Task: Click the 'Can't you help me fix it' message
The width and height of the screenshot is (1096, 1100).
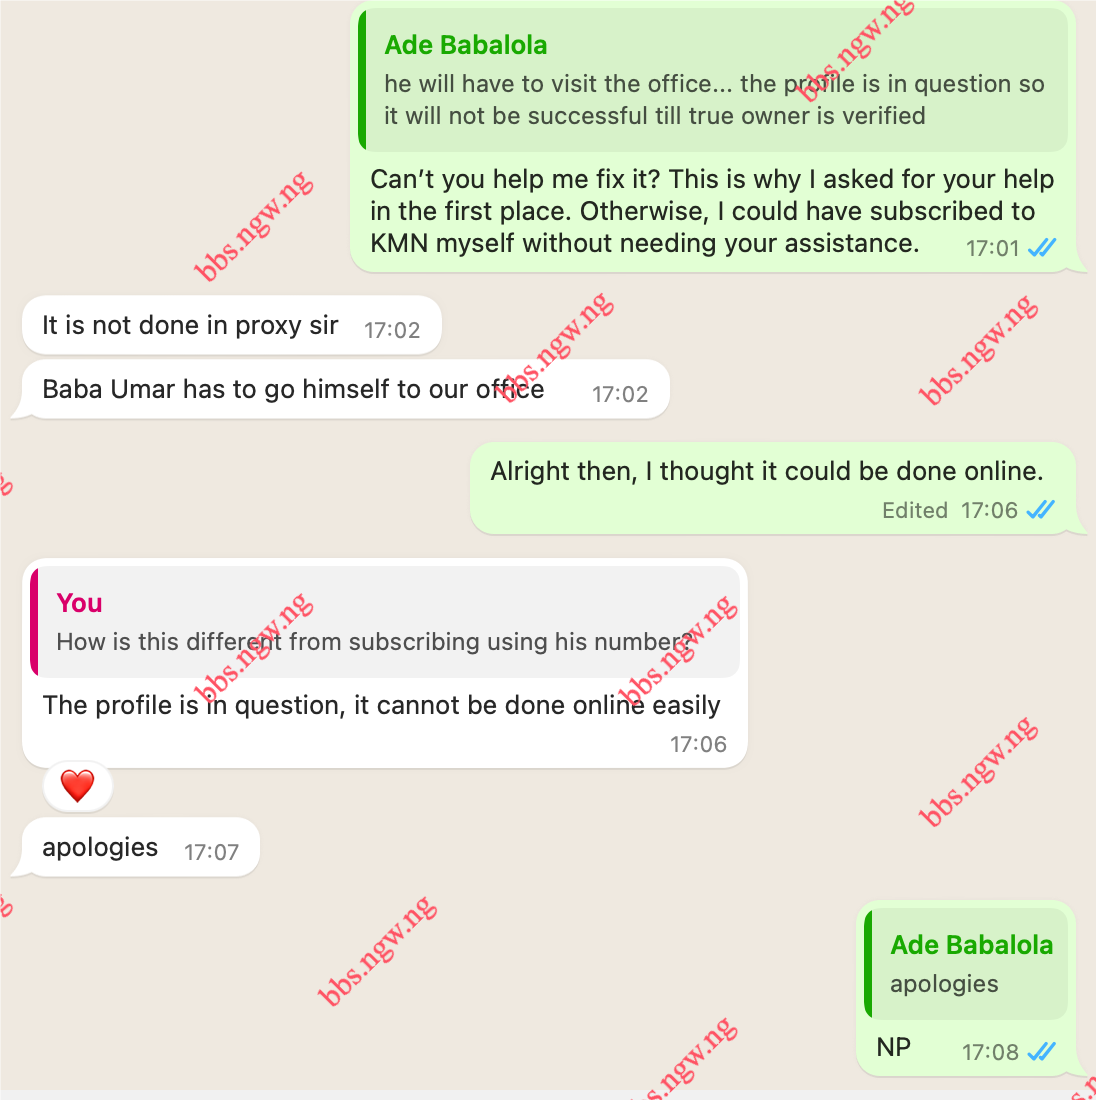Action: click(712, 211)
